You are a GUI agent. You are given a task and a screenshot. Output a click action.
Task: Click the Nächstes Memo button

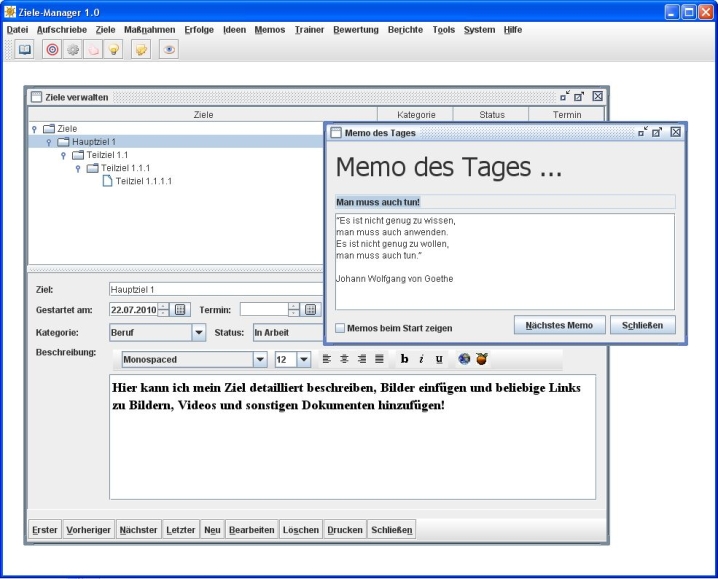(560, 325)
